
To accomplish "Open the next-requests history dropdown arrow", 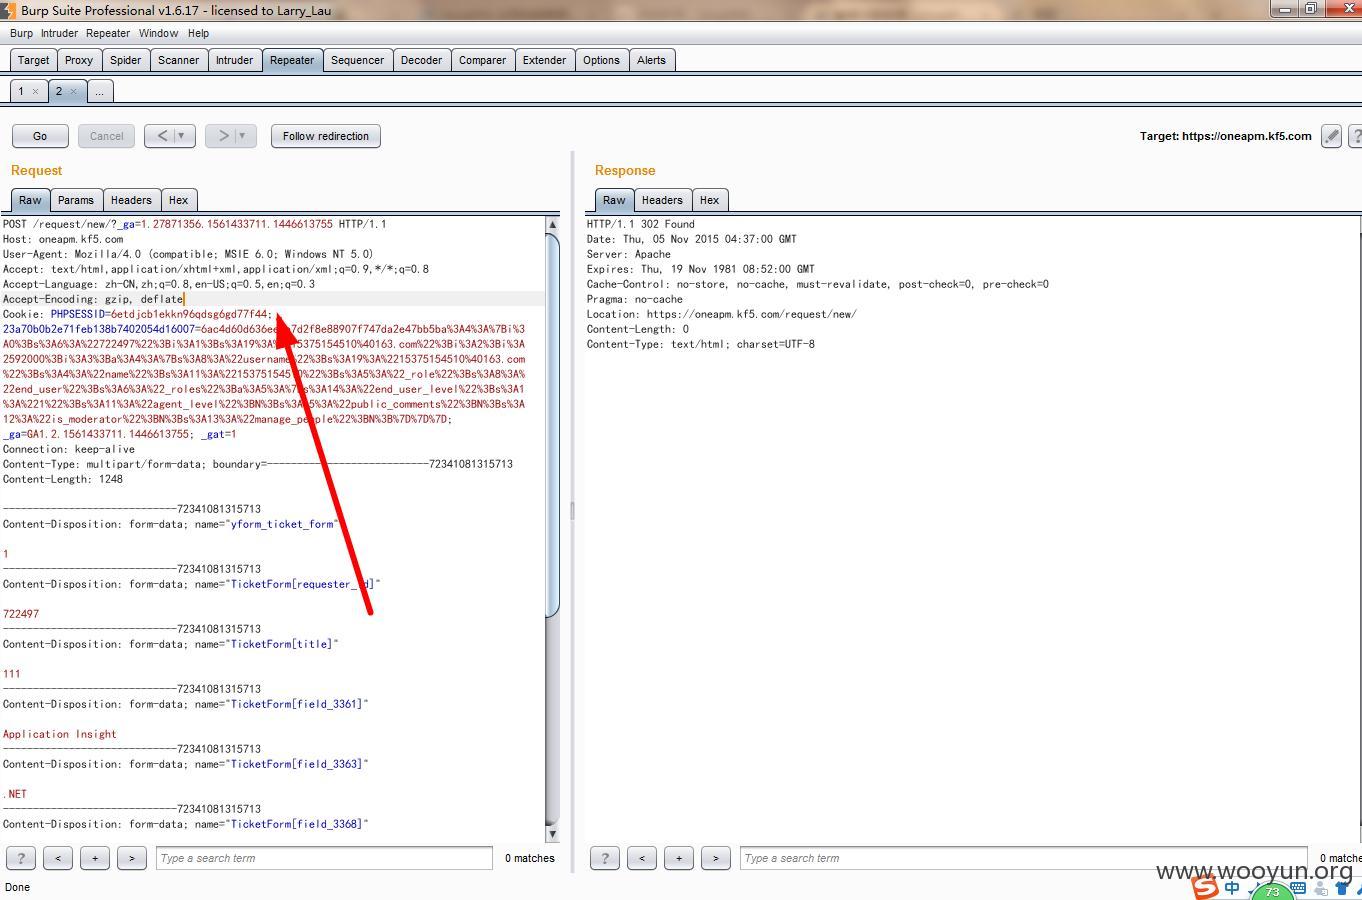I will [x=243, y=136].
